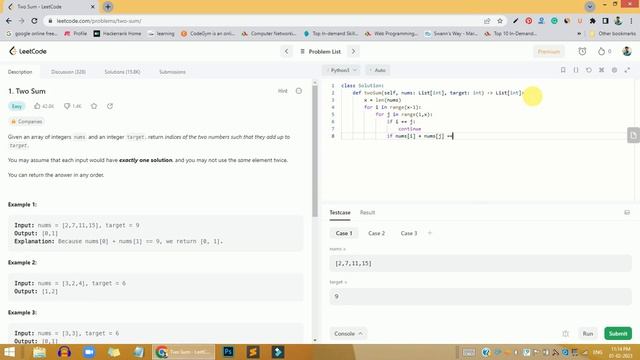Open the Problem List

[x=320, y=51]
